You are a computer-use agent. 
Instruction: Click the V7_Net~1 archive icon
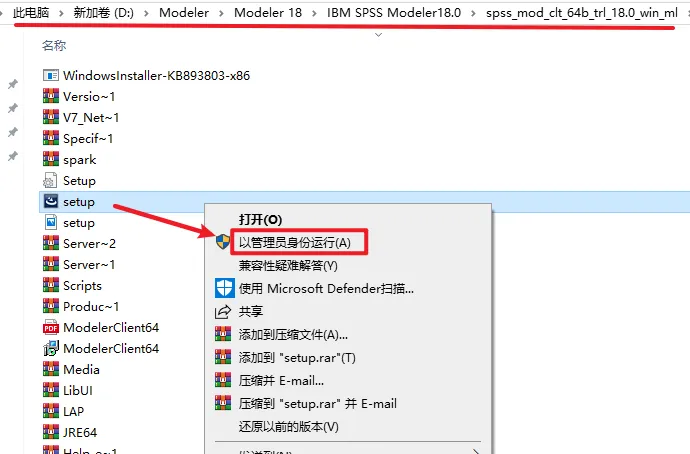coord(51,117)
